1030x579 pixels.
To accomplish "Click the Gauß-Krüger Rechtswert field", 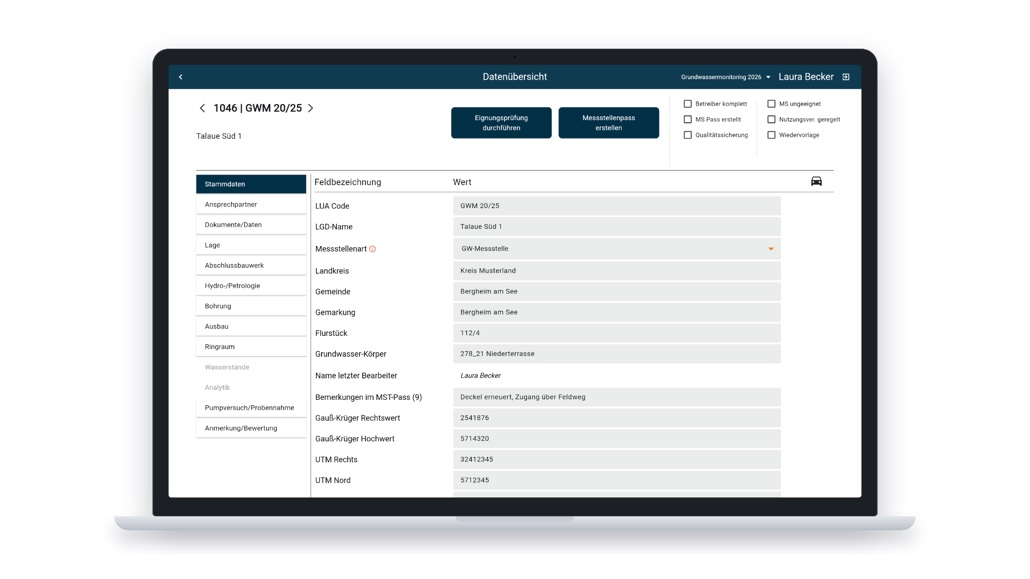I will pos(617,418).
